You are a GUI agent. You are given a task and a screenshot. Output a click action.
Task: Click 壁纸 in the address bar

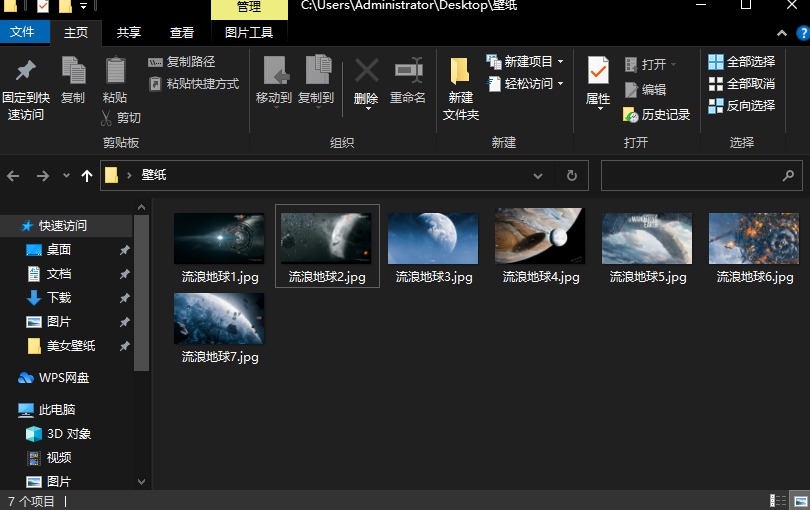pyautogui.click(x=154, y=175)
